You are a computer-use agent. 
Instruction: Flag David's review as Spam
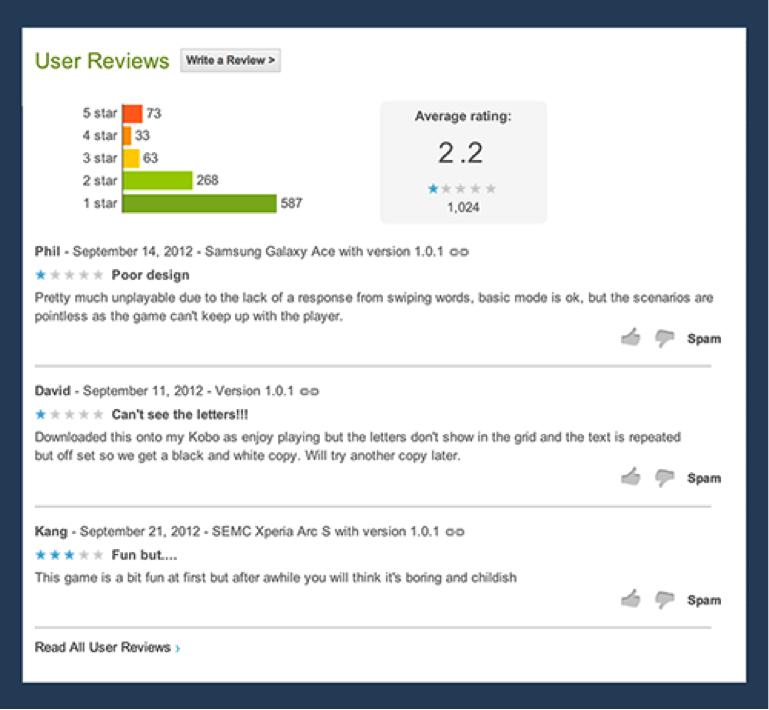(703, 478)
